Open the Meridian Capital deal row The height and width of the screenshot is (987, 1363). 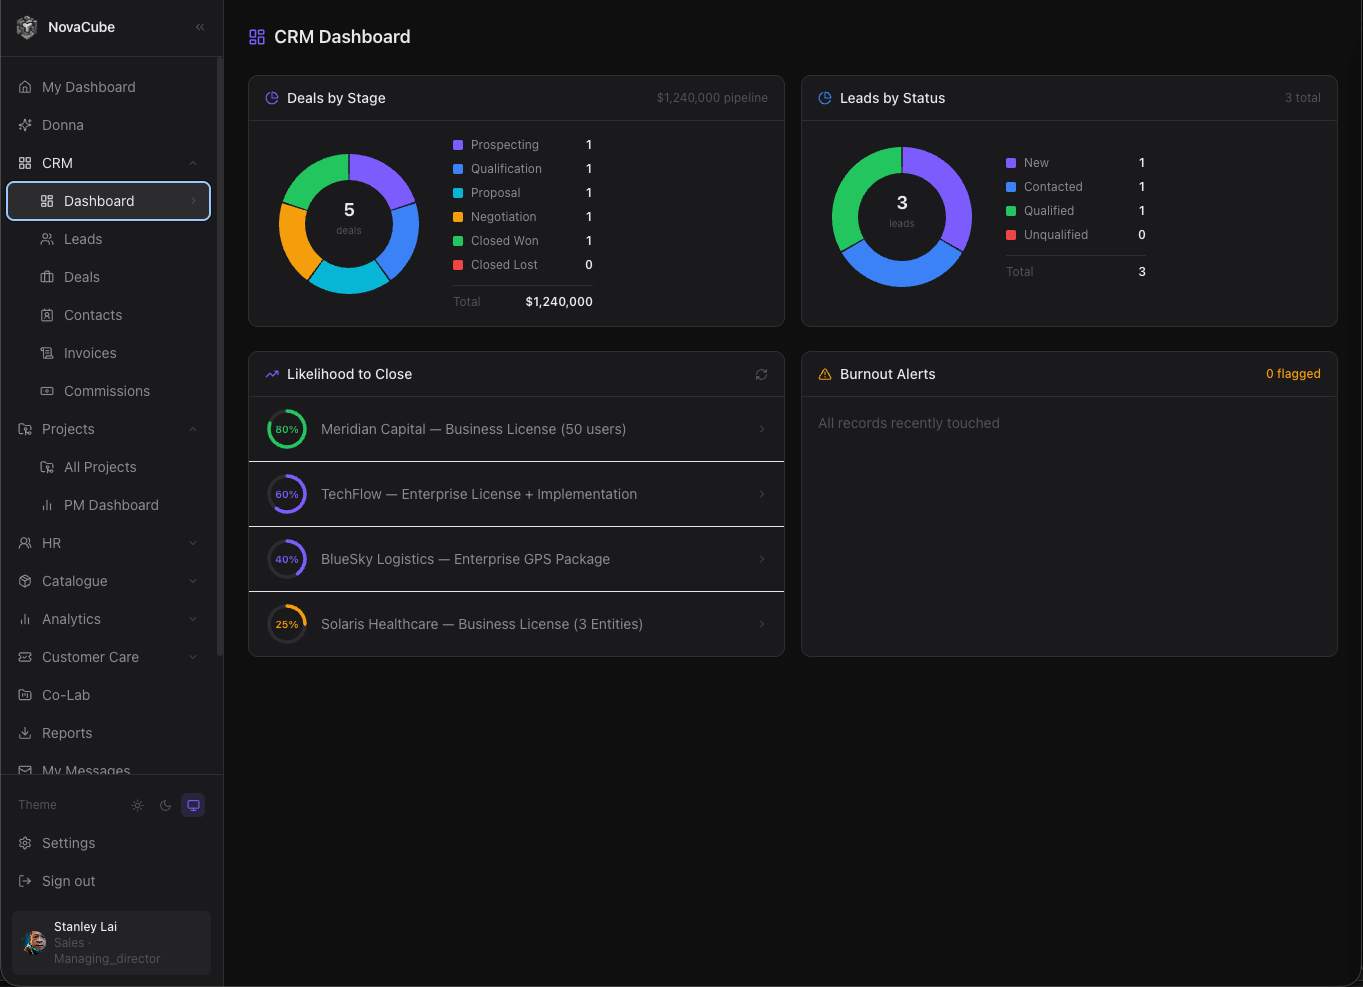click(x=516, y=429)
